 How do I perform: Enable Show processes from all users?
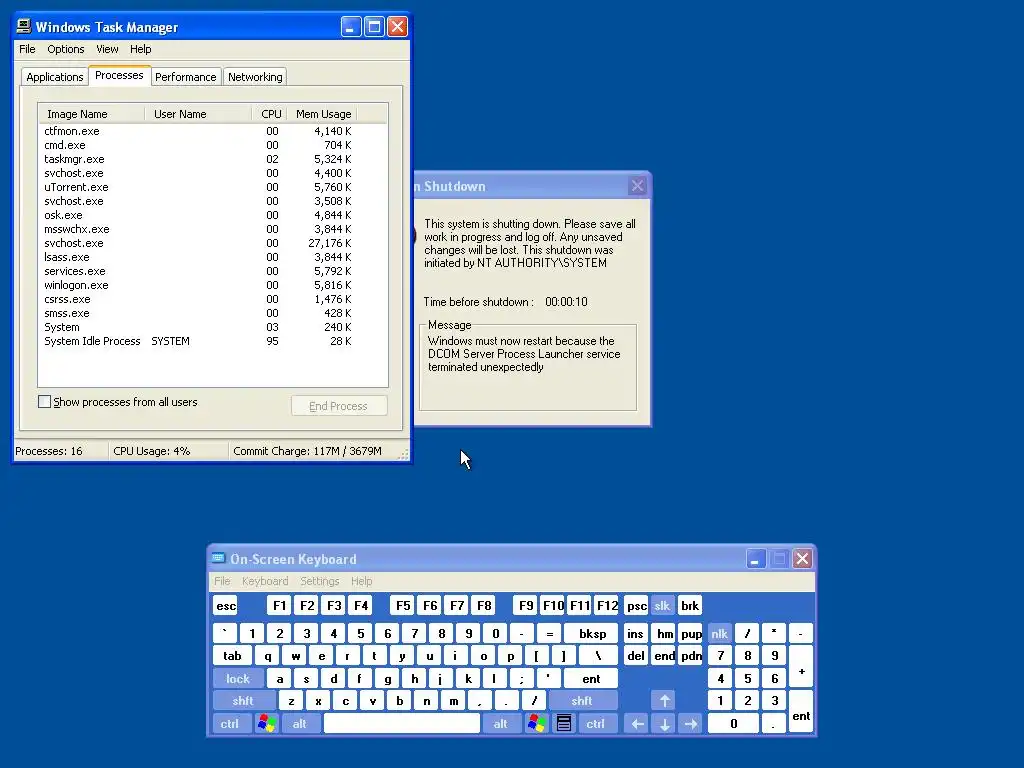(44, 402)
